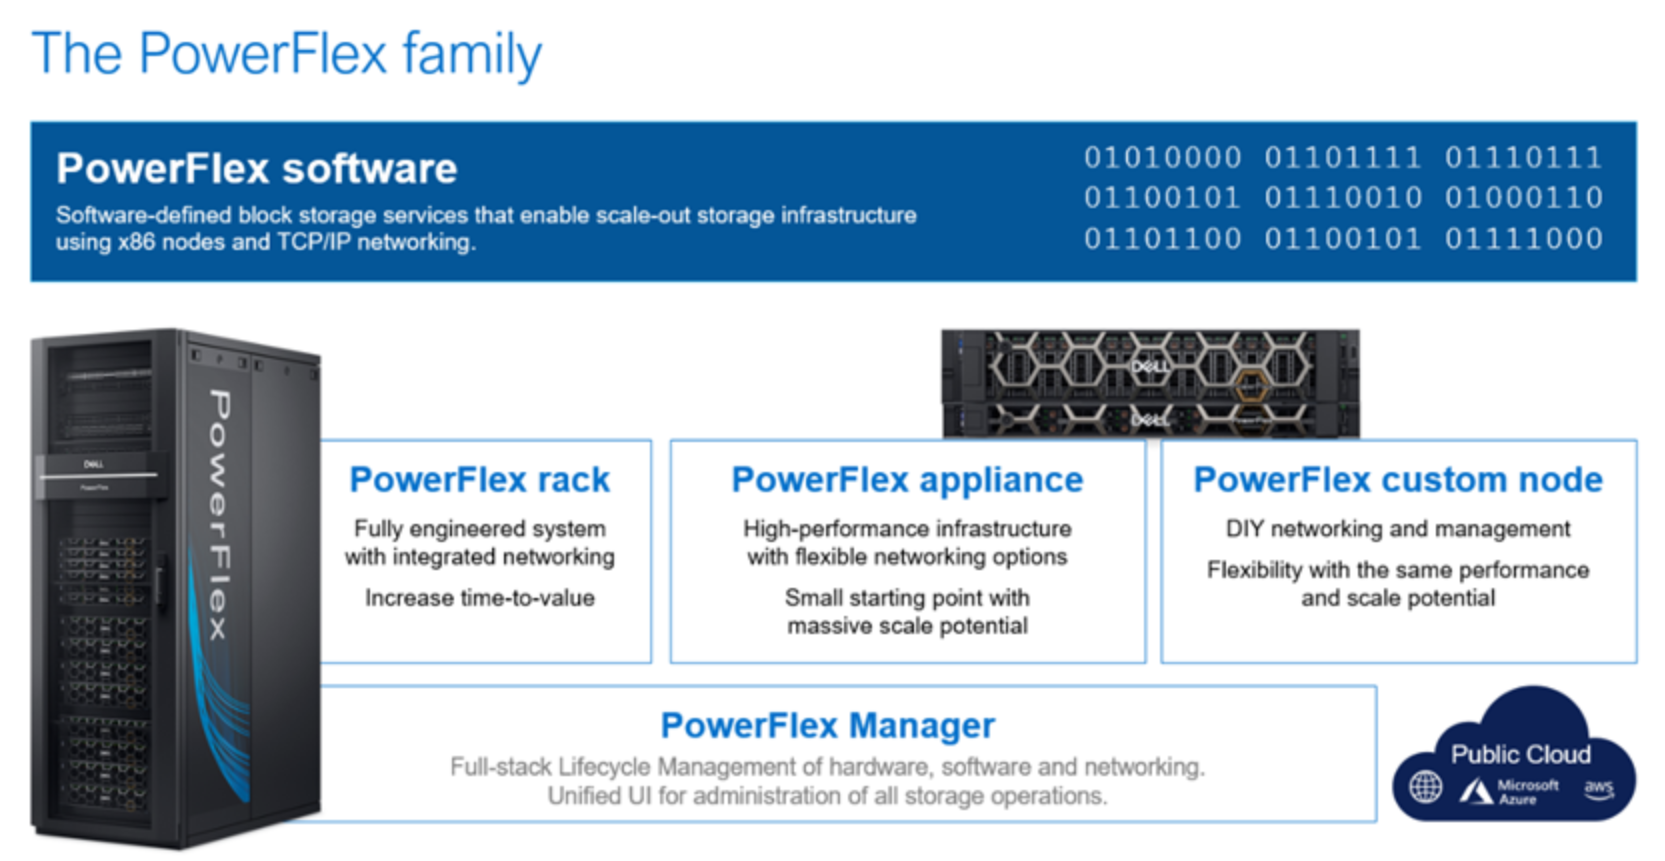Click the 'Public Cloud' label

coord(1520,754)
